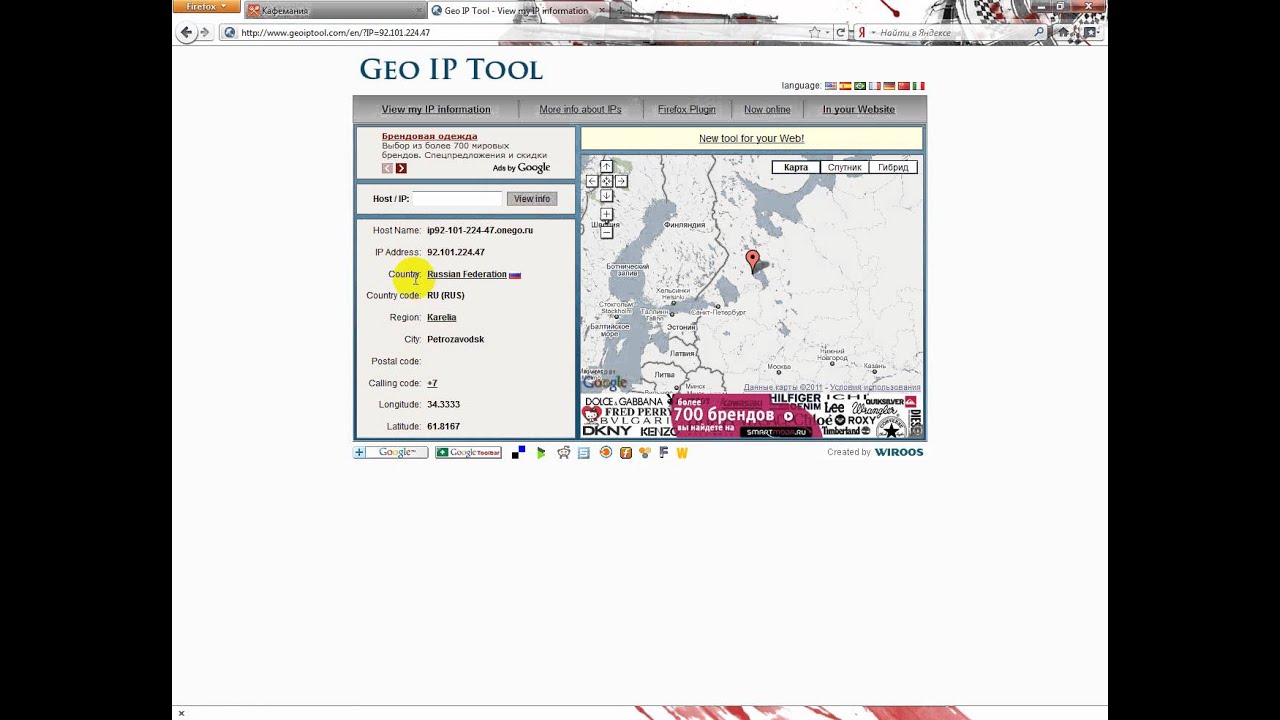Viewport: 1280px width, 720px height.
Task: Open the Брендовая одежда ad link
Action: tap(429, 136)
